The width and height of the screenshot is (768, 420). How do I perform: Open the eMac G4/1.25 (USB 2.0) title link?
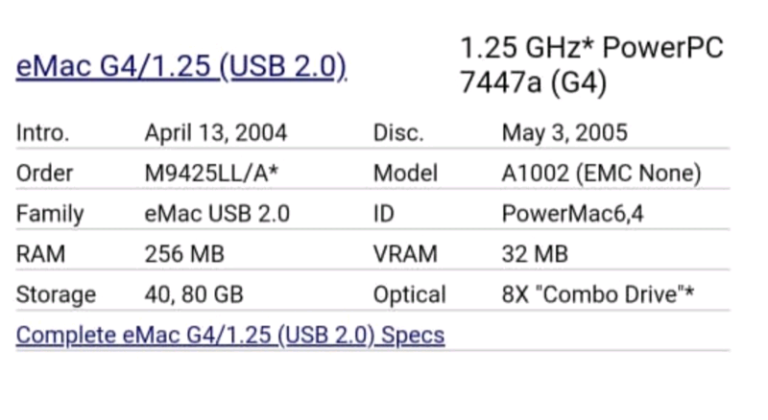(x=181, y=66)
